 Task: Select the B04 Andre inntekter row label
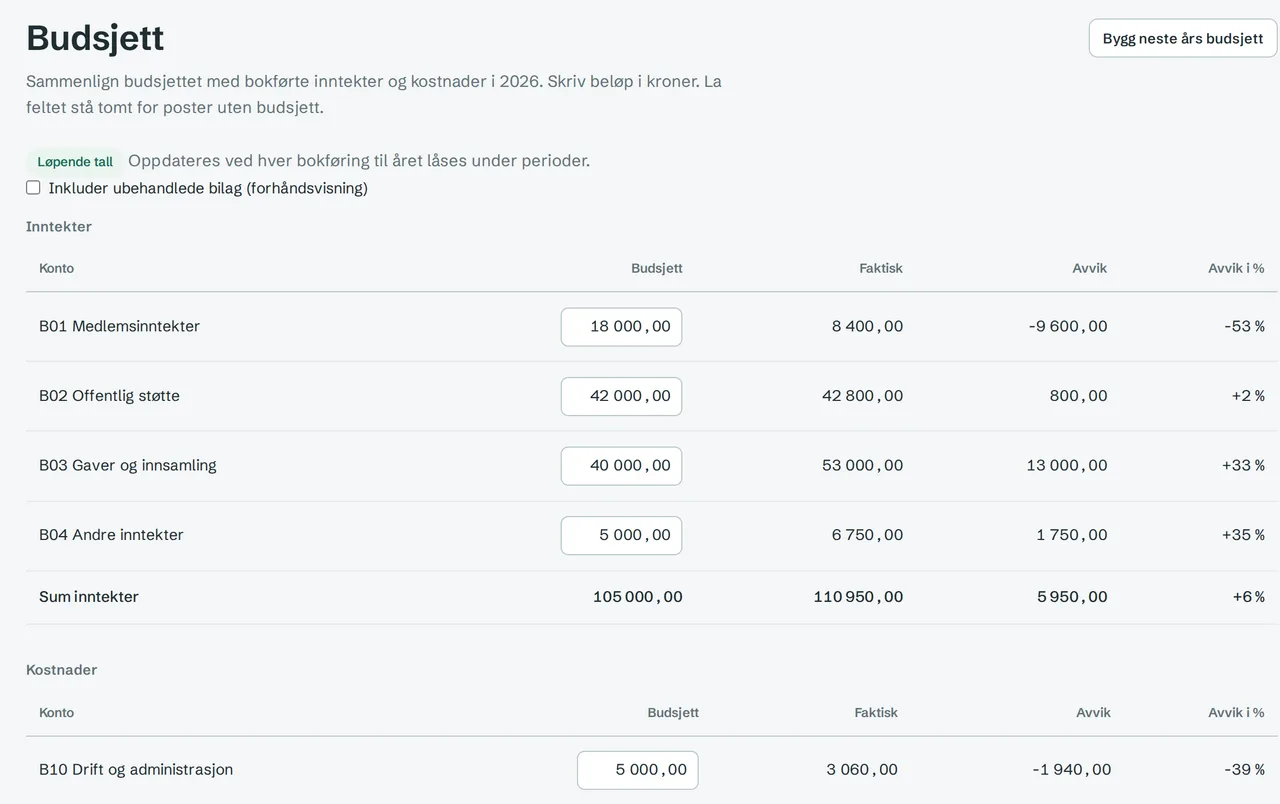pos(111,535)
